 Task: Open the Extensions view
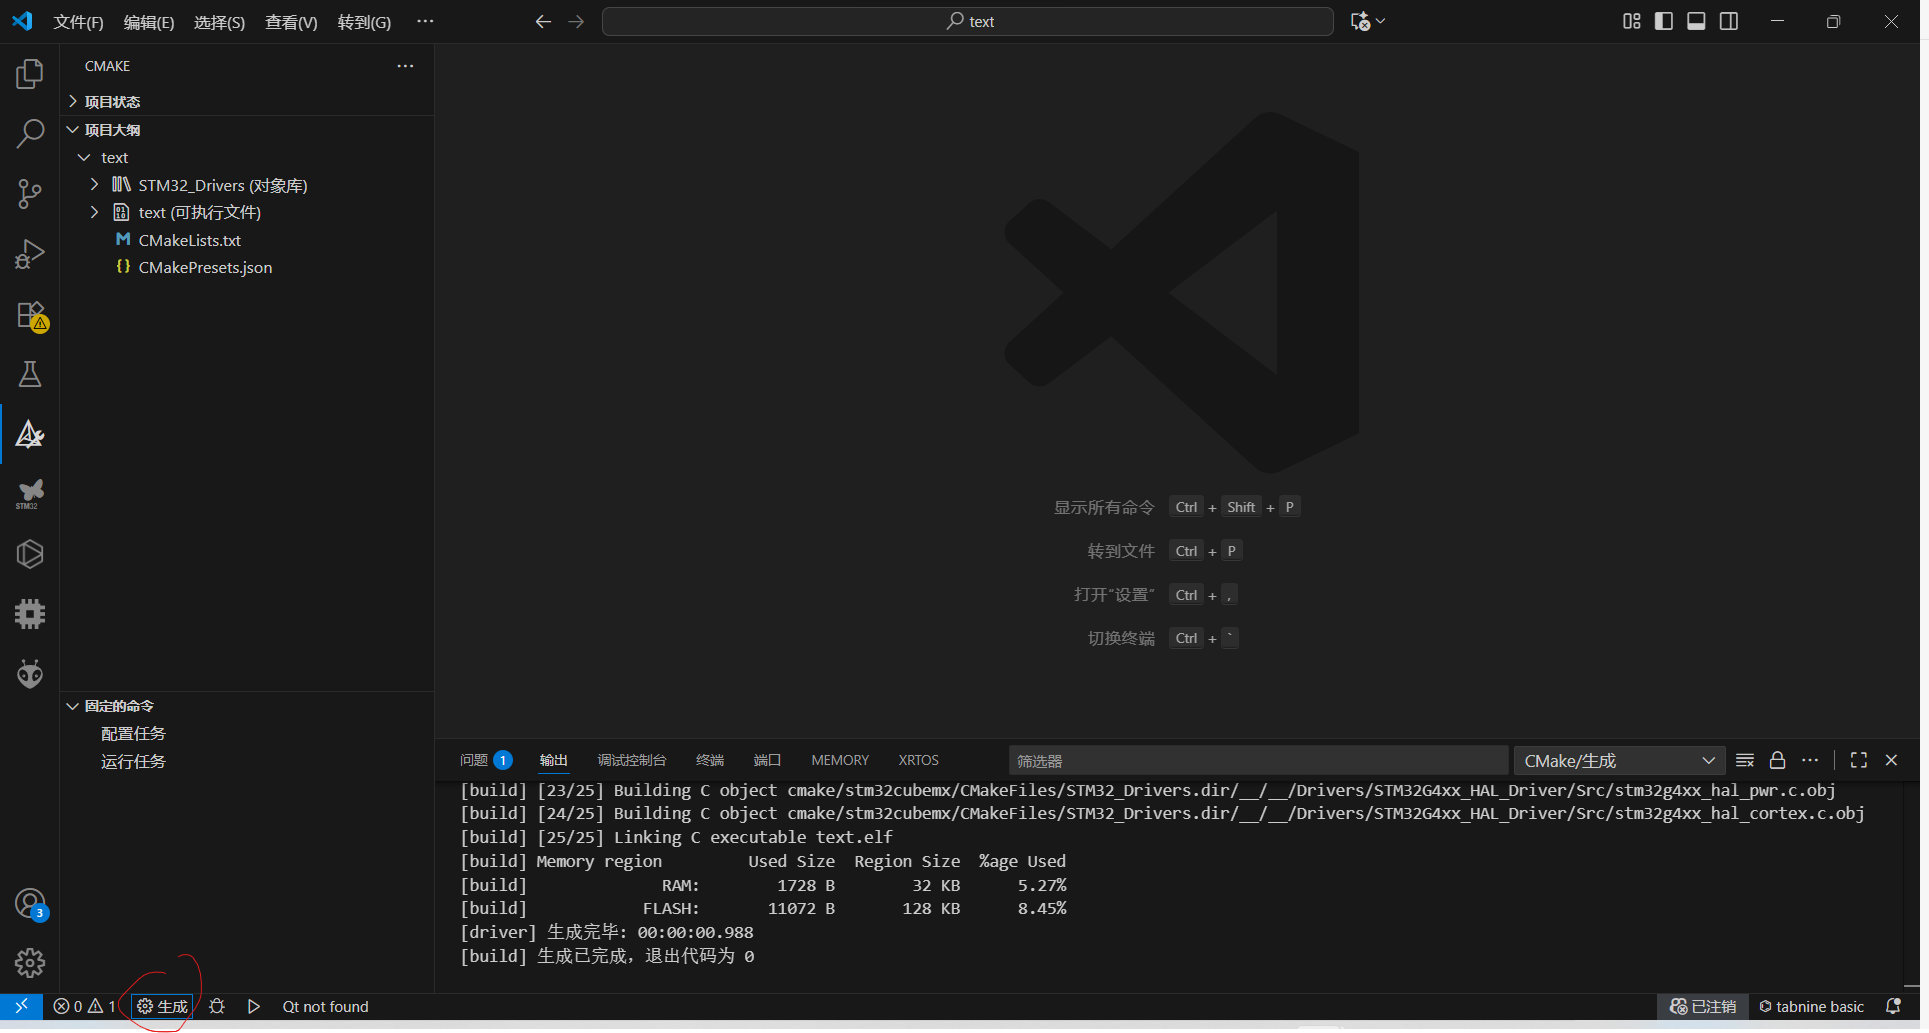pos(30,315)
